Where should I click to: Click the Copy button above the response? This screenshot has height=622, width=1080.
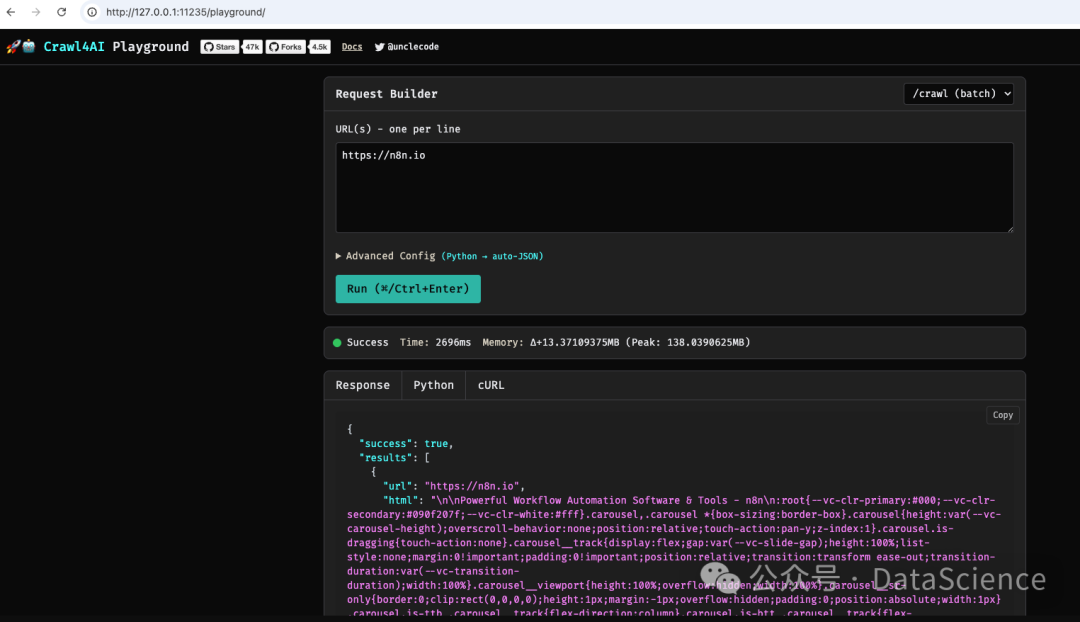[x=1002, y=414]
